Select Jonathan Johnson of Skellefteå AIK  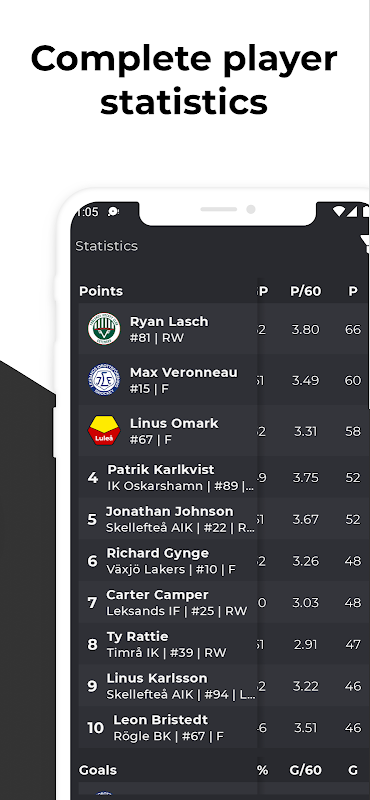(x=224, y=519)
